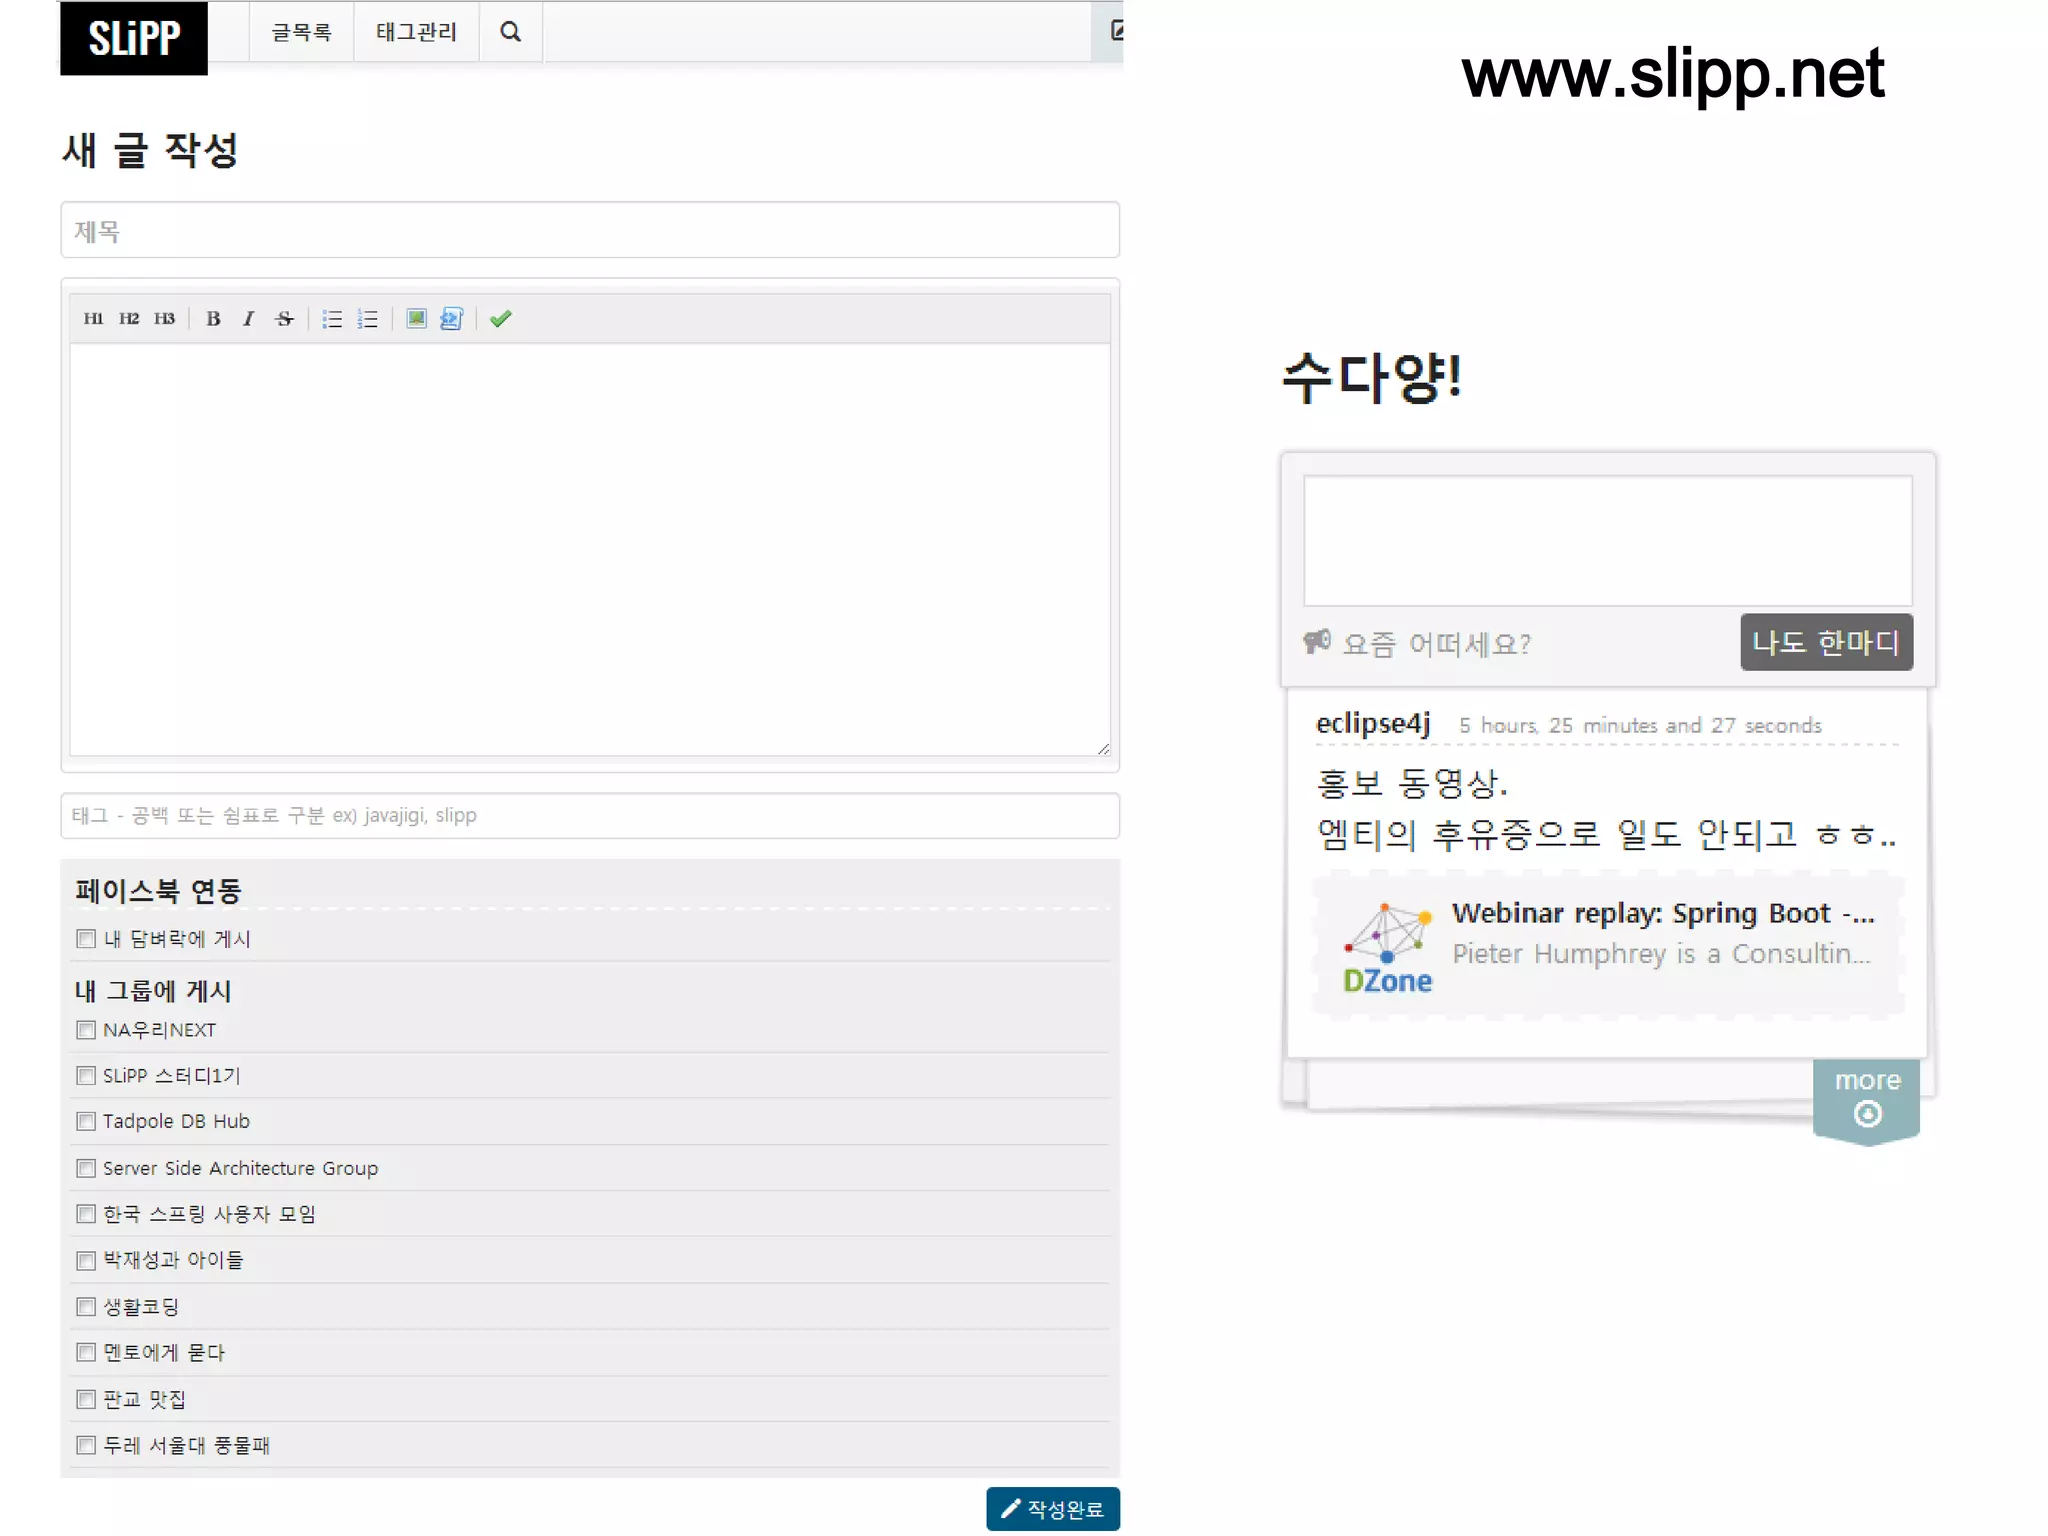Image resolution: width=2048 pixels, height=1536 pixels.
Task: Apply H1 heading format
Action: tap(93, 319)
